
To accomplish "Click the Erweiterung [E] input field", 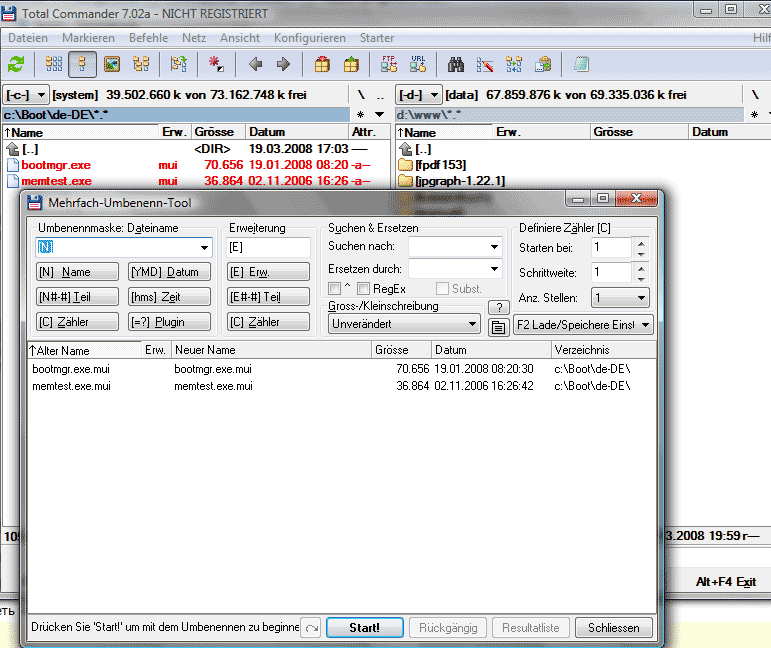I will pos(268,247).
